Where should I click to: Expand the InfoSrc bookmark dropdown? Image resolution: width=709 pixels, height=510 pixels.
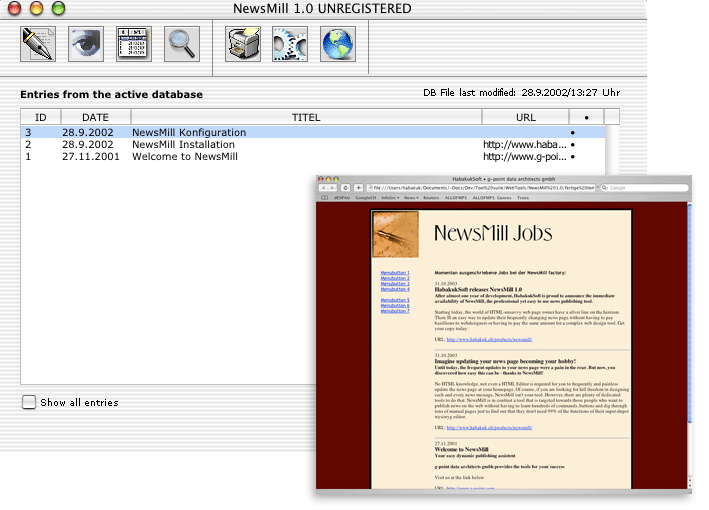pyautogui.click(x=390, y=198)
